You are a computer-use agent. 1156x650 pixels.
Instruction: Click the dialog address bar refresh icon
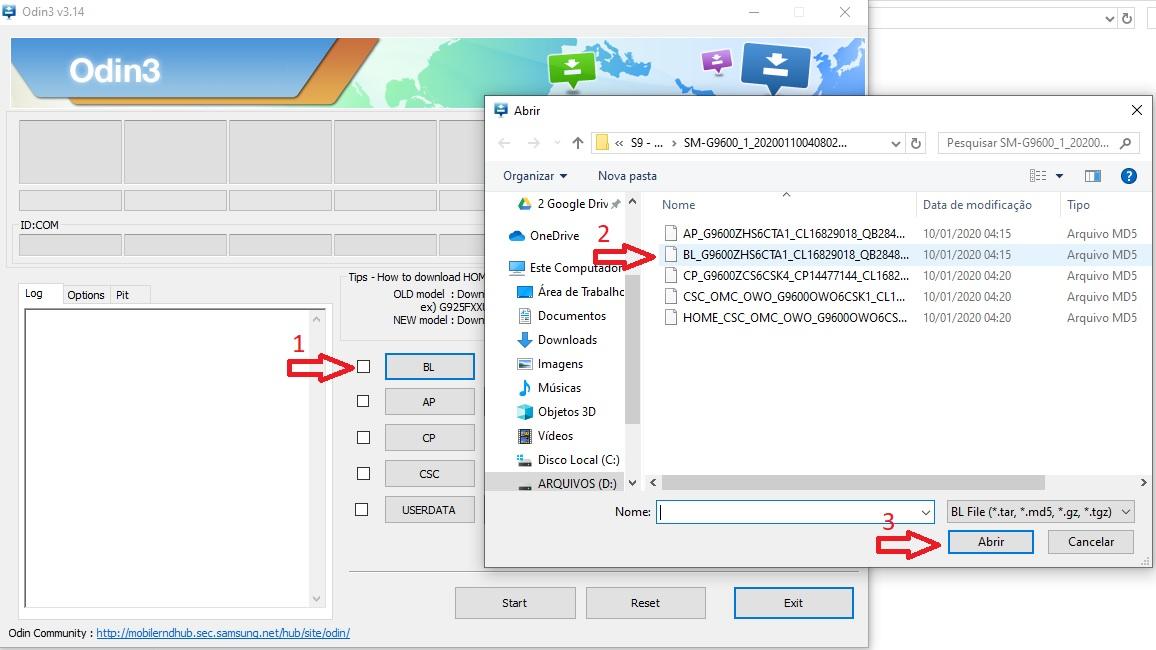tap(916, 143)
